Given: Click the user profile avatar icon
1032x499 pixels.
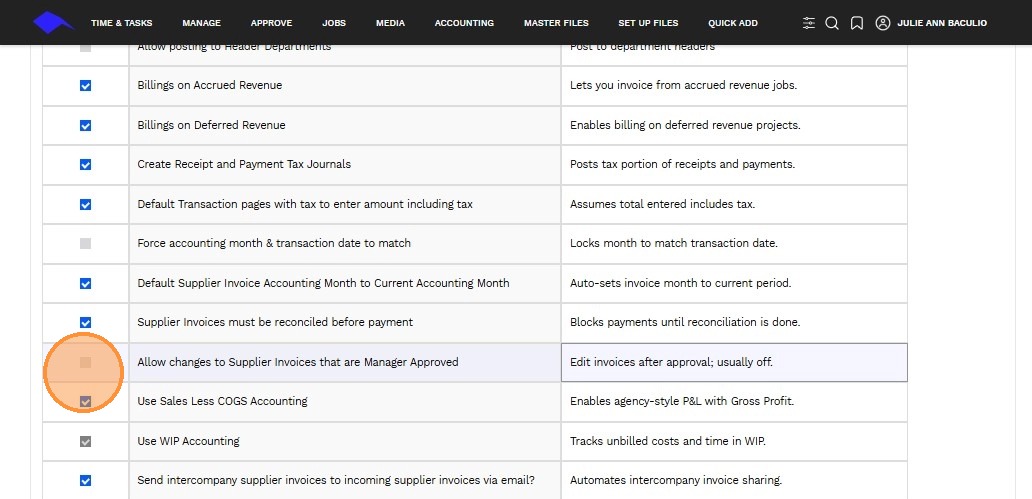Looking at the screenshot, I should pos(882,23).
